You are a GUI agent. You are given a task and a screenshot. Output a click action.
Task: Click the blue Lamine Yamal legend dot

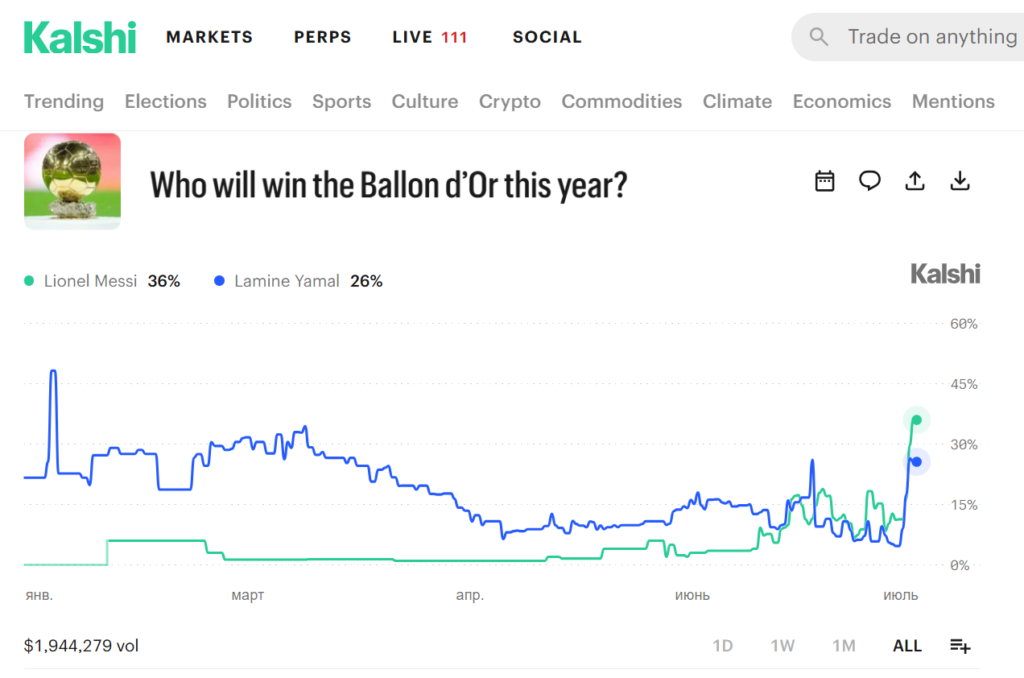pyautogui.click(x=219, y=281)
